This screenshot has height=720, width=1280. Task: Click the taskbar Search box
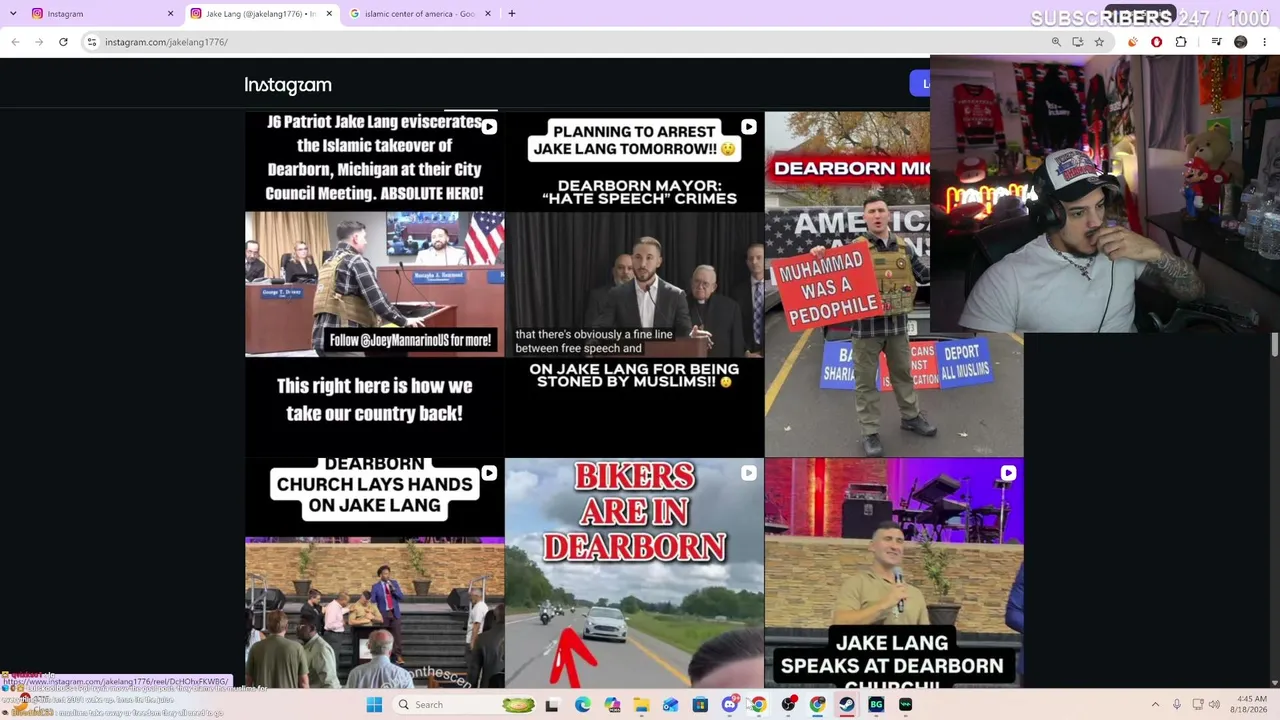(464, 705)
